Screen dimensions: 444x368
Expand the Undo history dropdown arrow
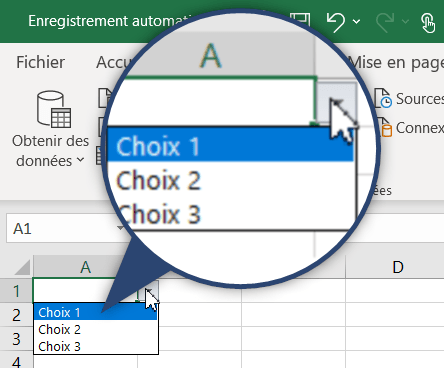coord(356,22)
